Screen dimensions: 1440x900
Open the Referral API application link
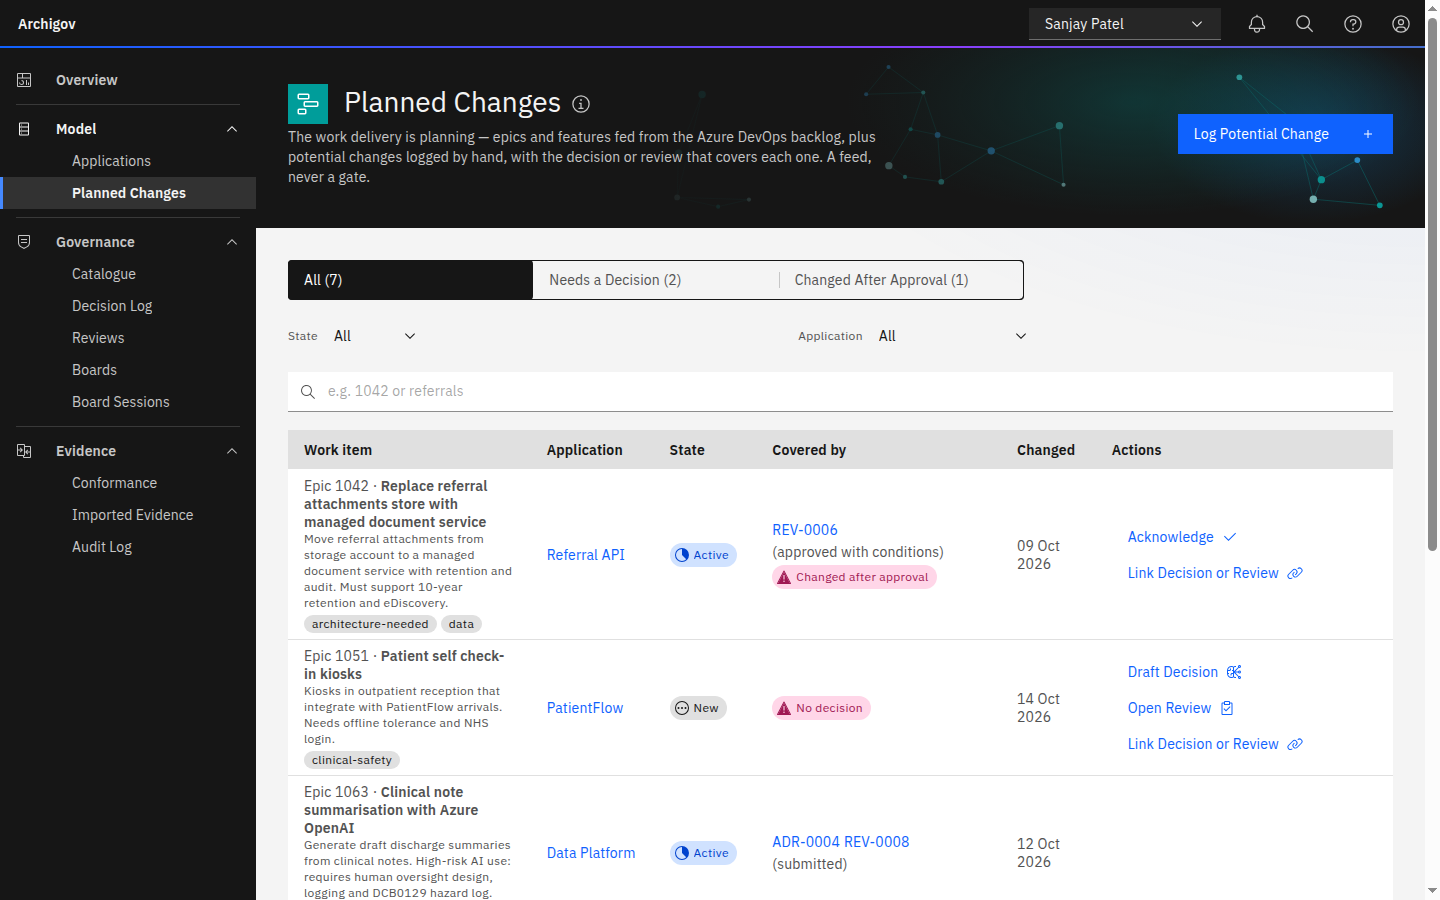click(586, 555)
